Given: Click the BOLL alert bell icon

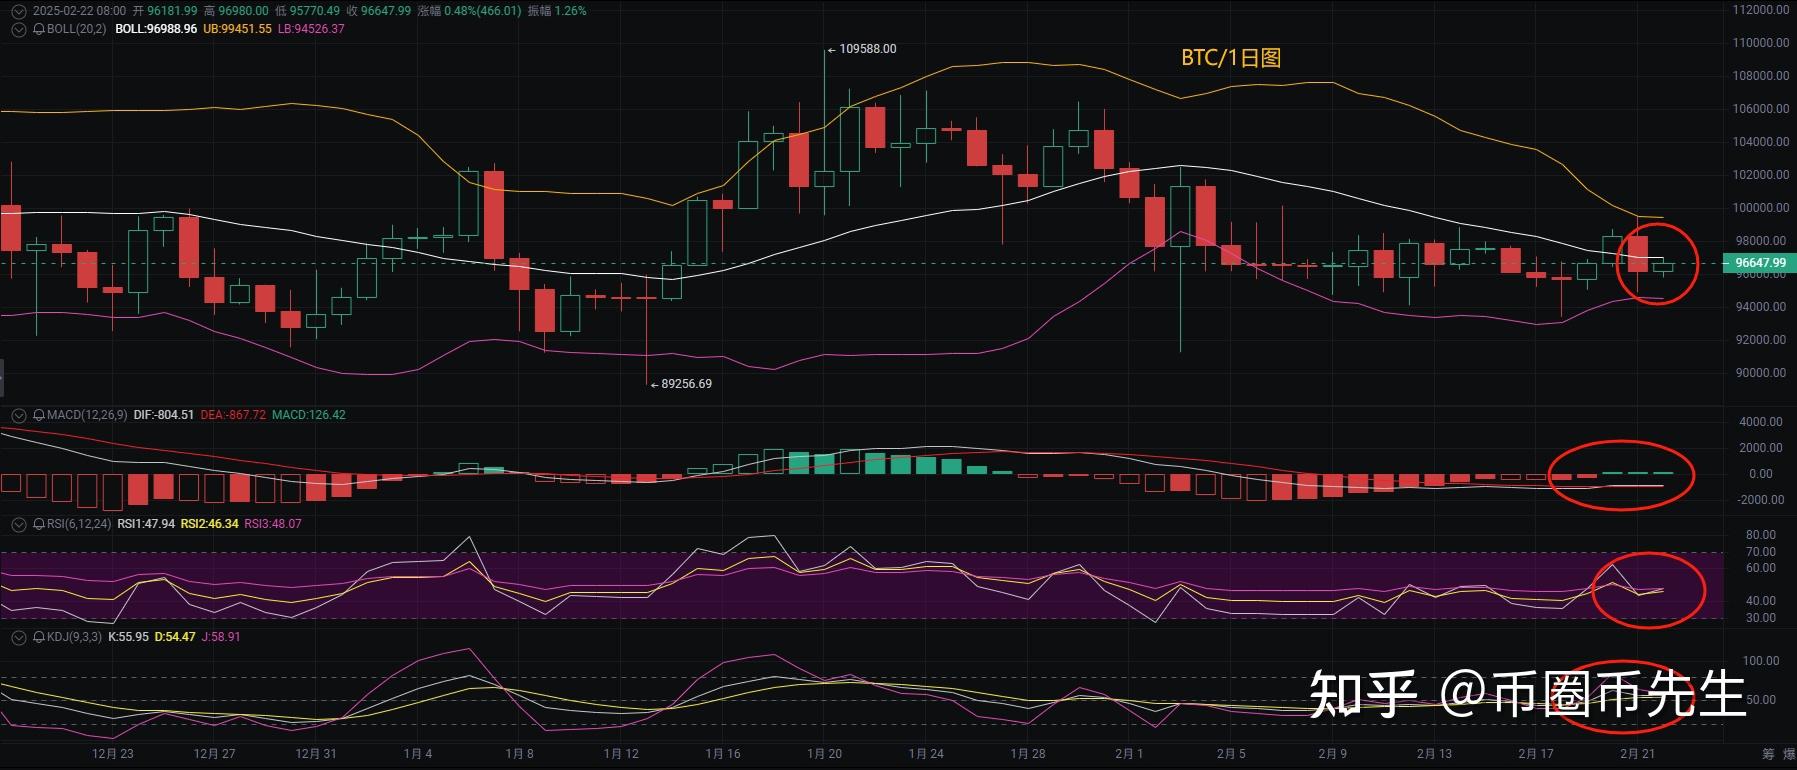Looking at the screenshot, I should [39, 30].
